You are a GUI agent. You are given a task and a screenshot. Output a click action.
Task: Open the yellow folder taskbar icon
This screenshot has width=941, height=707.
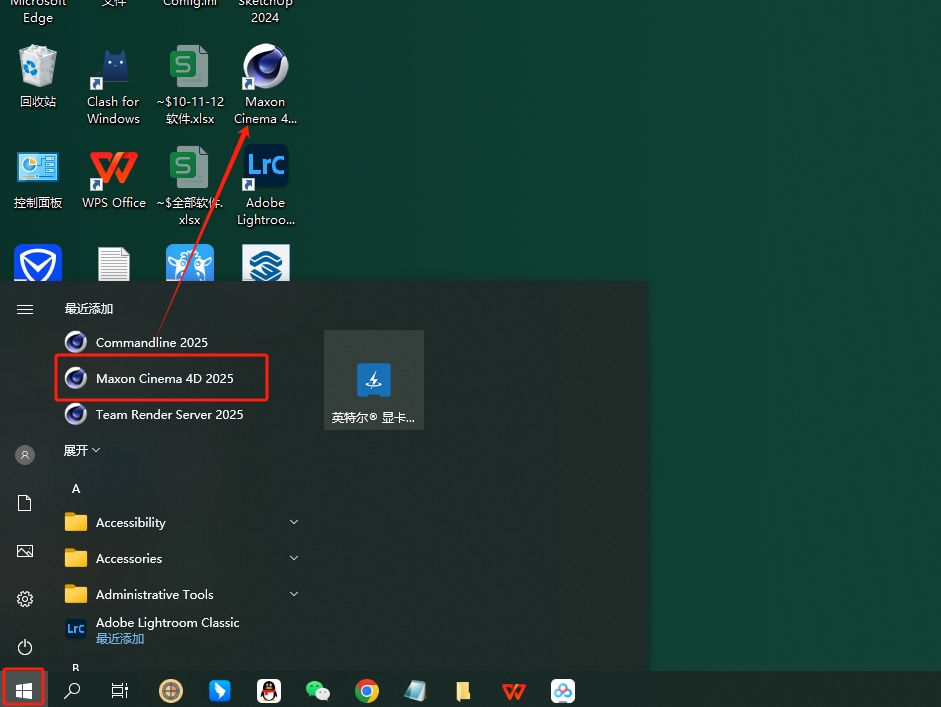[x=463, y=691]
